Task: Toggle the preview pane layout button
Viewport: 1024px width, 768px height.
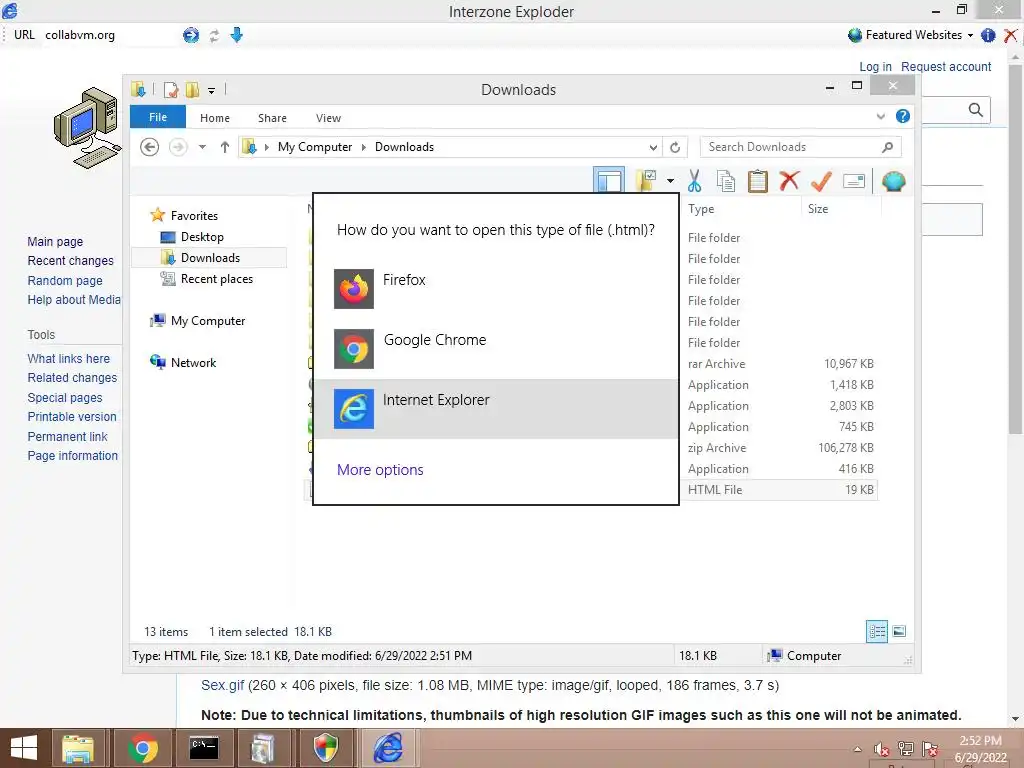Action: coord(609,180)
